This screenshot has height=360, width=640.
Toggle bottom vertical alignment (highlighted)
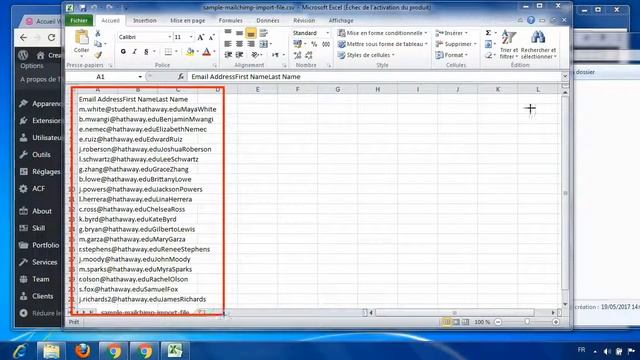pyautogui.click(x=251, y=33)
